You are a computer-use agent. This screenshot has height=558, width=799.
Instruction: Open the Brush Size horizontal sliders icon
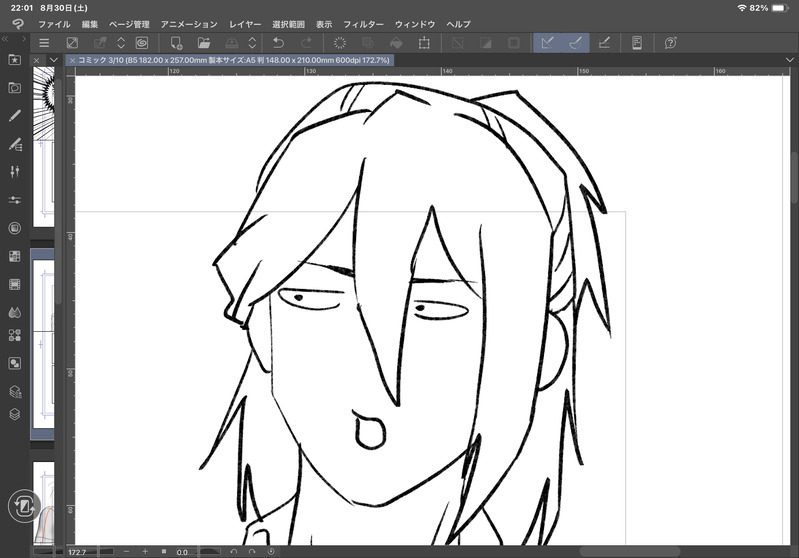coord(15,200)
